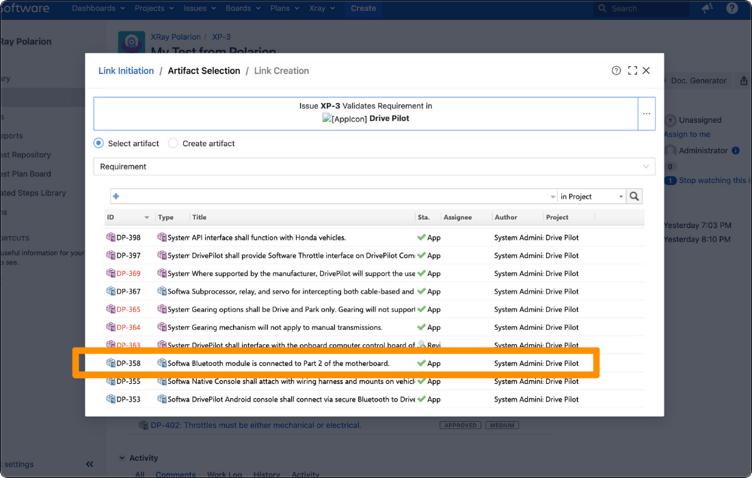Click the item icon beside DP-355
The width and height of the screenshot is (752, 478).
[x=110, y=381]
